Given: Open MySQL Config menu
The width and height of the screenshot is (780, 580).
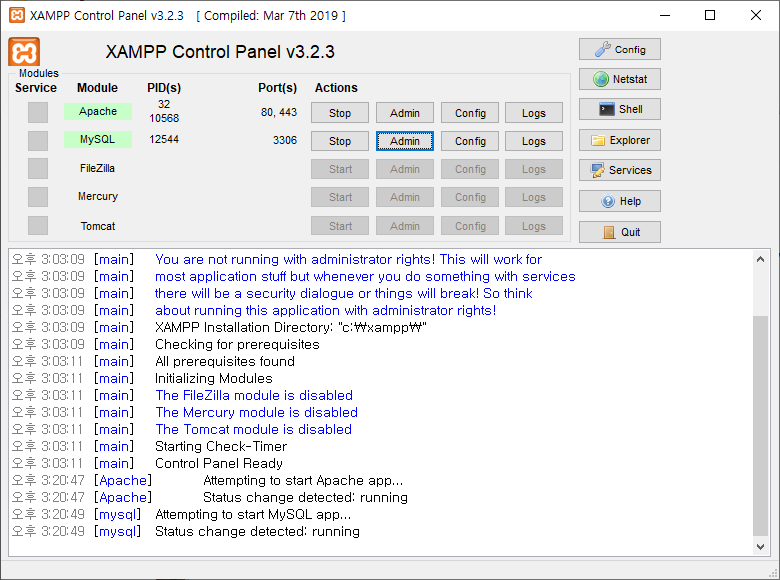Looking at the screenshot, I should pos(470,141).
